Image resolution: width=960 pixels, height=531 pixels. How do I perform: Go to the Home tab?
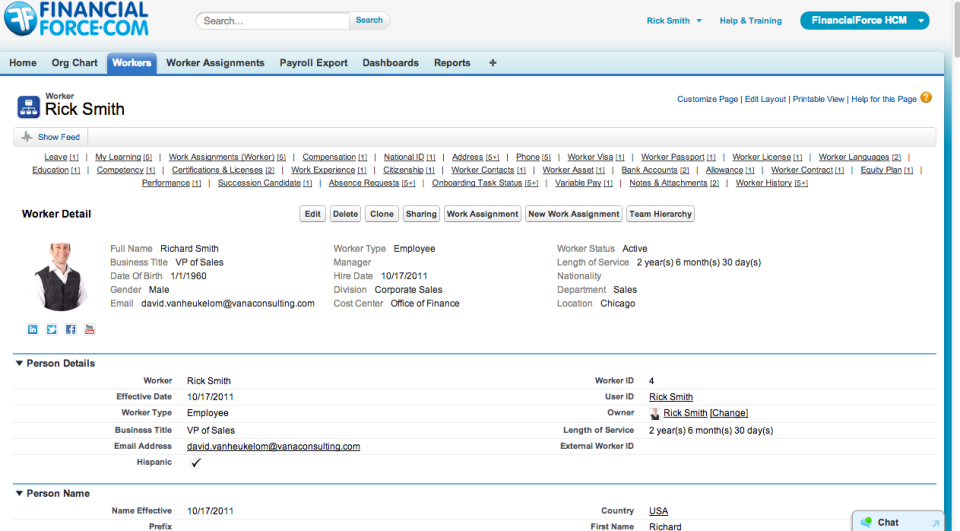23,62
